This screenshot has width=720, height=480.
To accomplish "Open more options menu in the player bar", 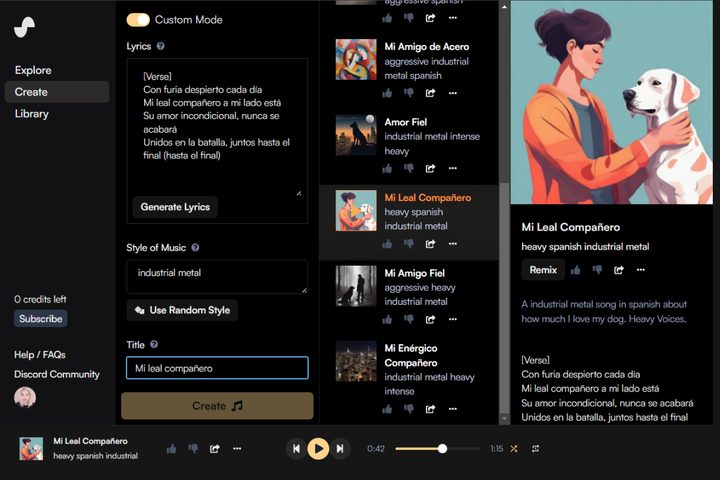I will click(237, 449).
